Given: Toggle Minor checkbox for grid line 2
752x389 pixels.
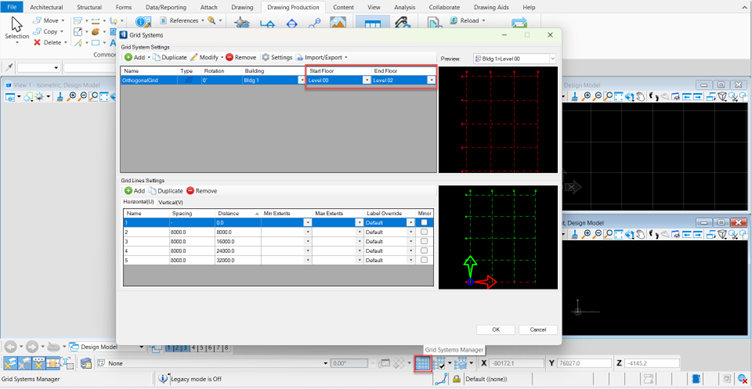Looking at the screenshot, I should tap(424, 232).
